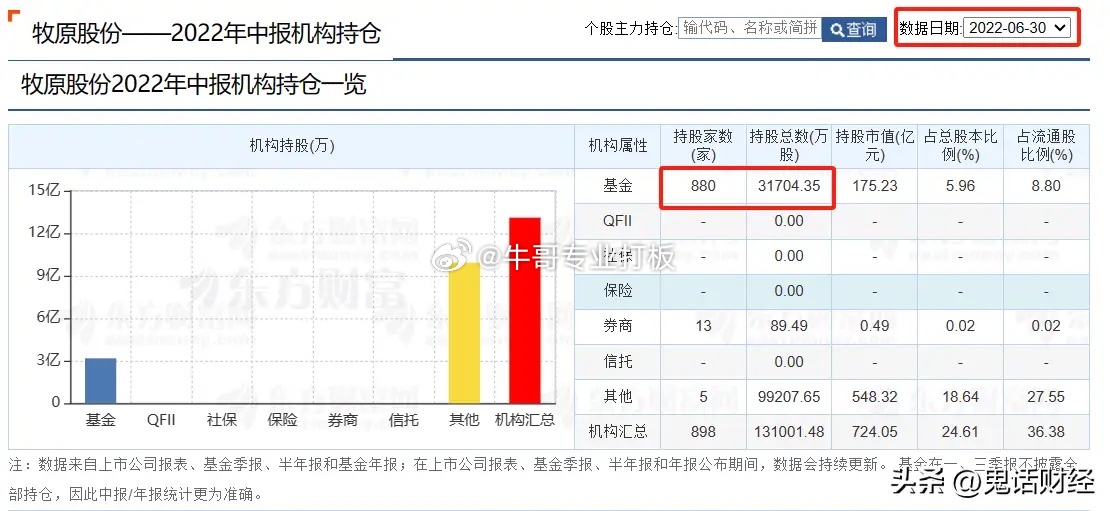The width and height of the screenshot is (1110, 511).
Task: Select the value 175.23 cell
Action: (874, 186)
